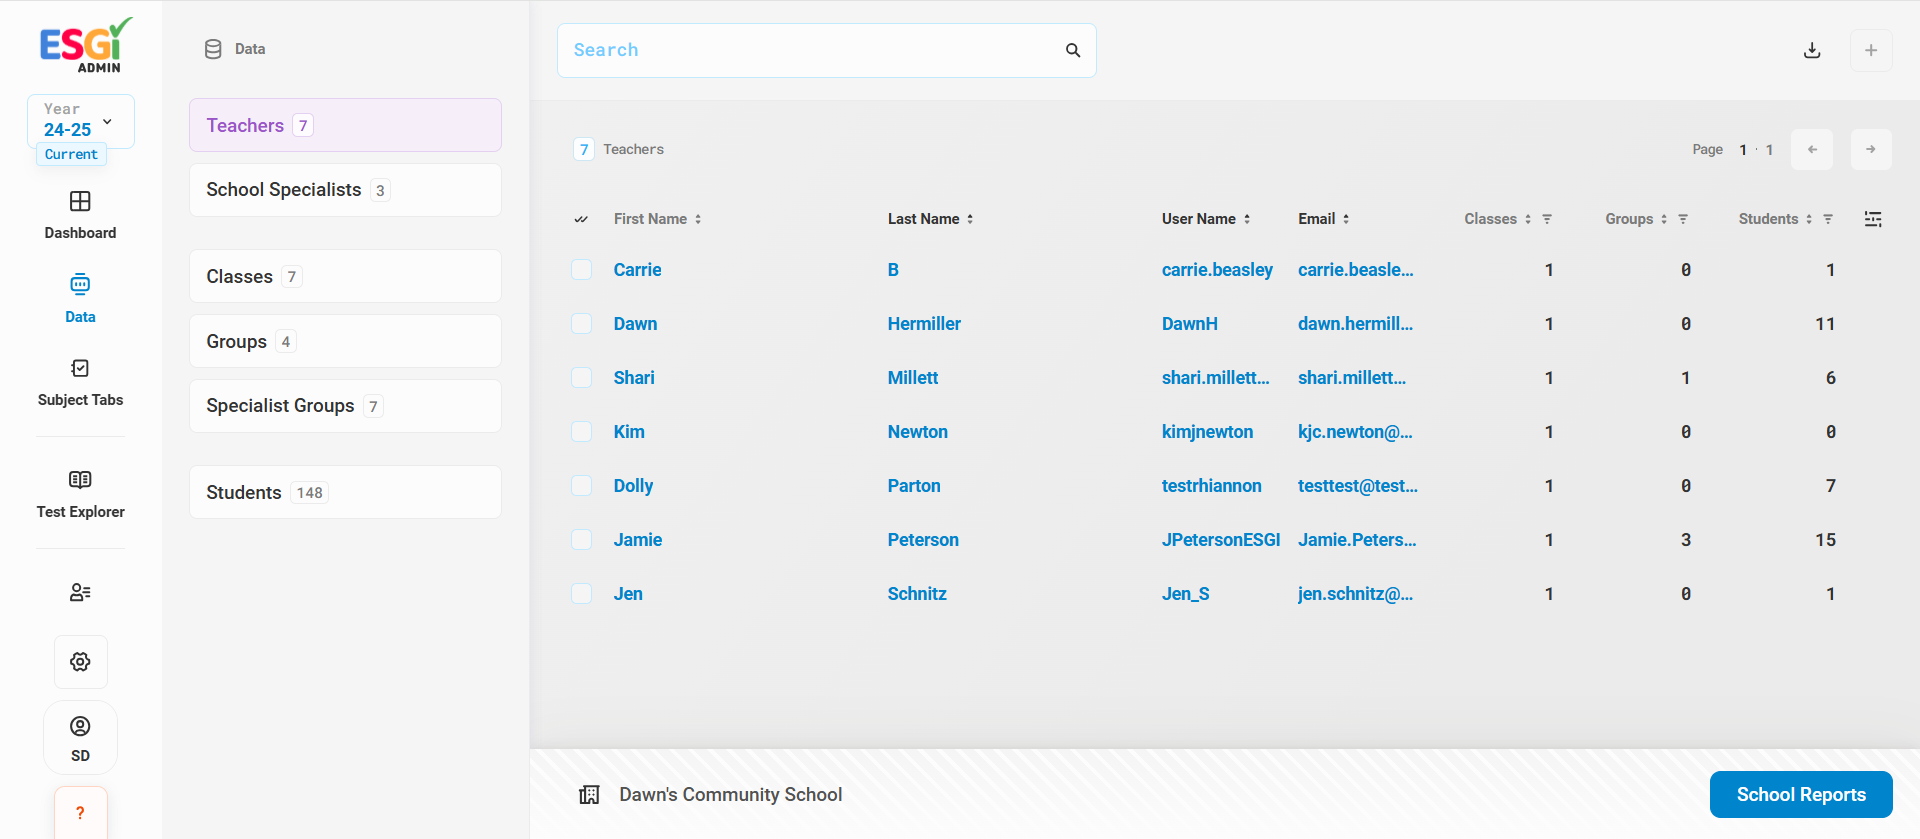Go to previous page arrow
Viewport: 1920px width, 839px height.
pyautogui.click(x=1812, y=149)
